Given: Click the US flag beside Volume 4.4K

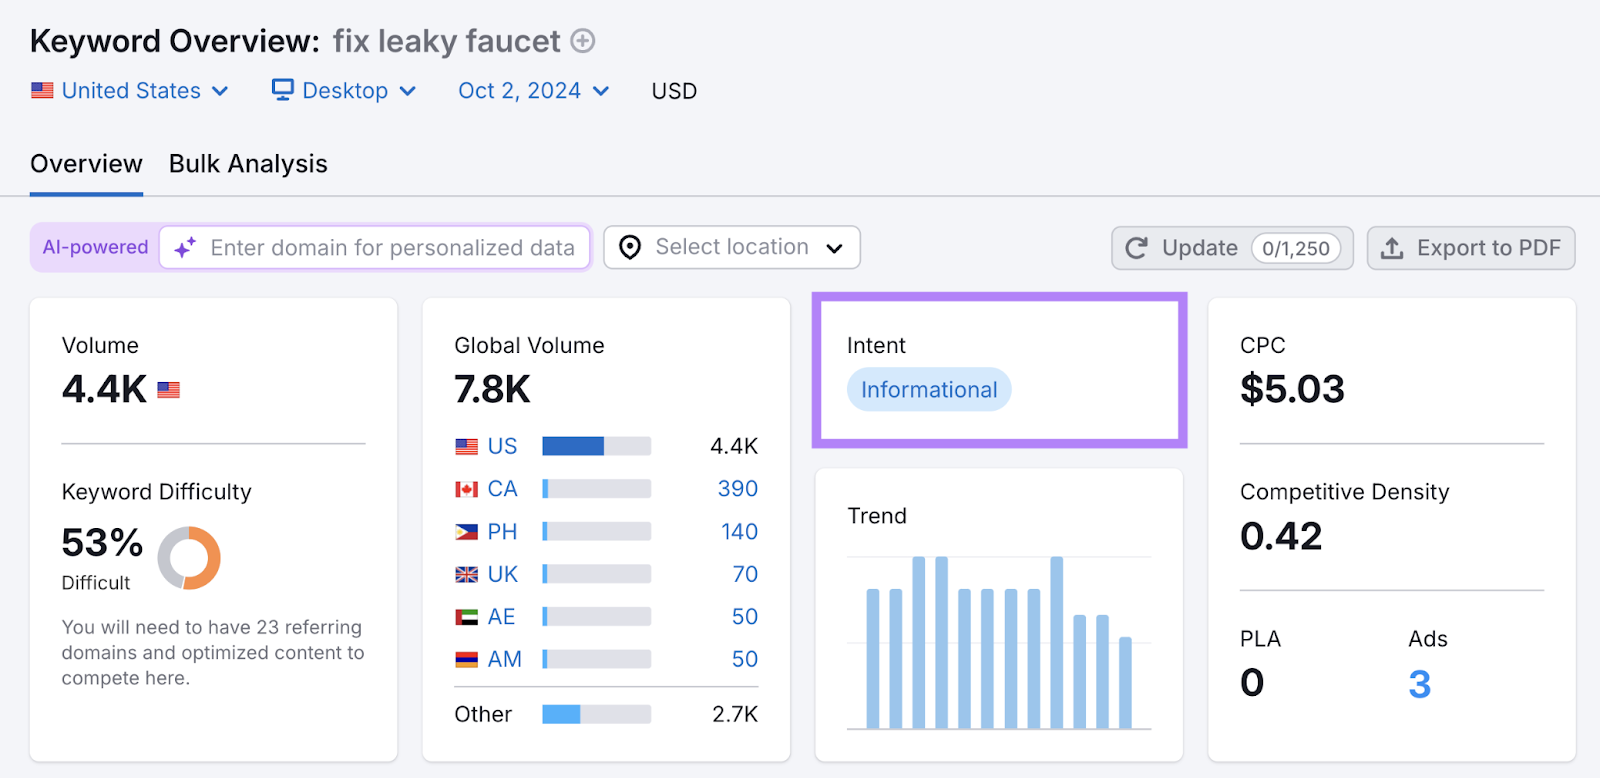Looking at the screenshot, I should pos(169,390).
